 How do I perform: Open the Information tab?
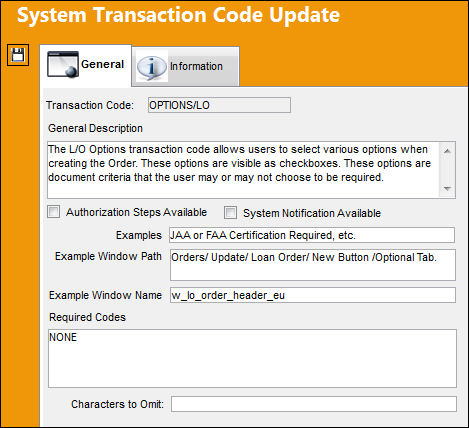186,66
